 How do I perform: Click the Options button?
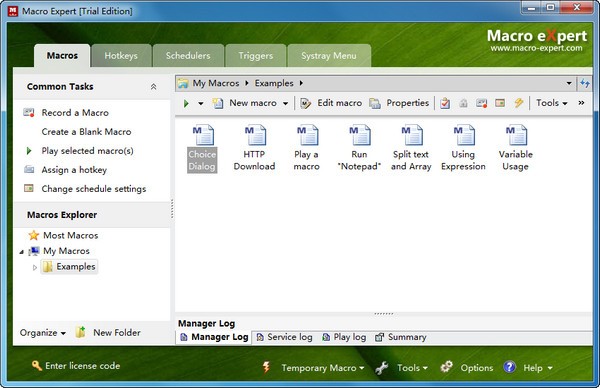point(466,368)
